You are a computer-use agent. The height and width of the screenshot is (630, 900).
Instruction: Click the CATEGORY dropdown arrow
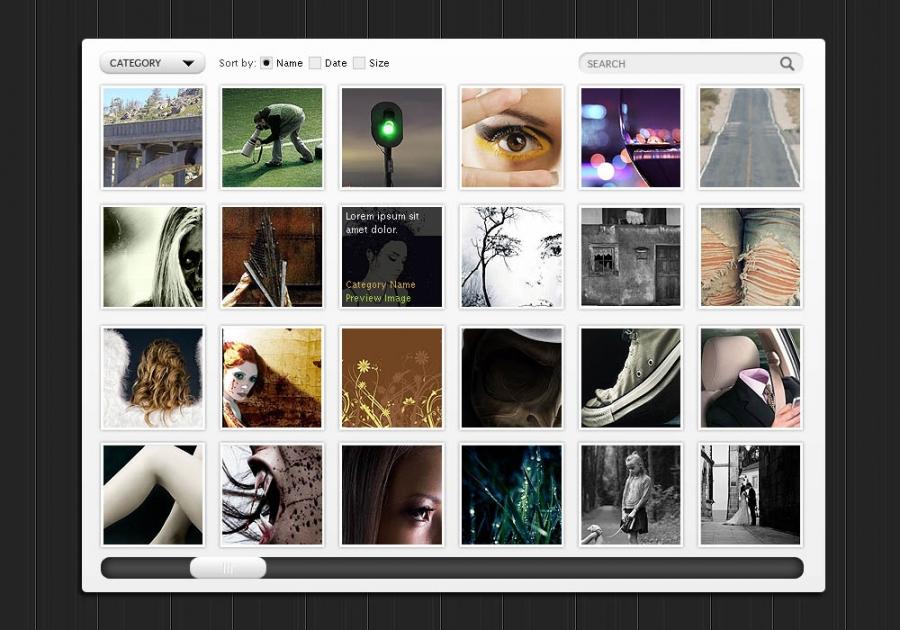(x=188, y=64)
